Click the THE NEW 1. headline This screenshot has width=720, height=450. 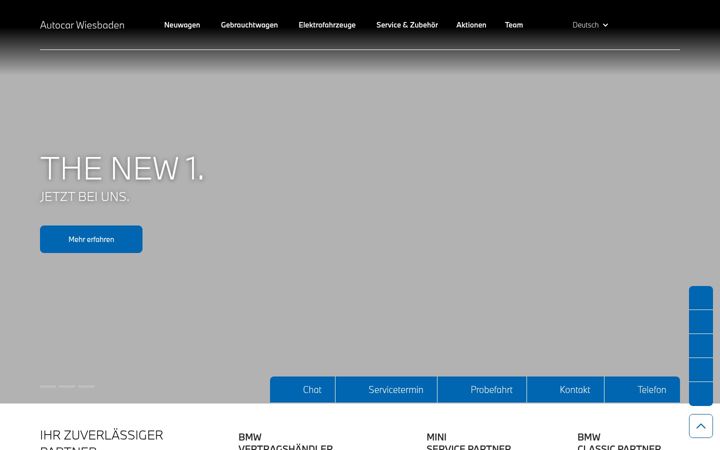[122, 169]
